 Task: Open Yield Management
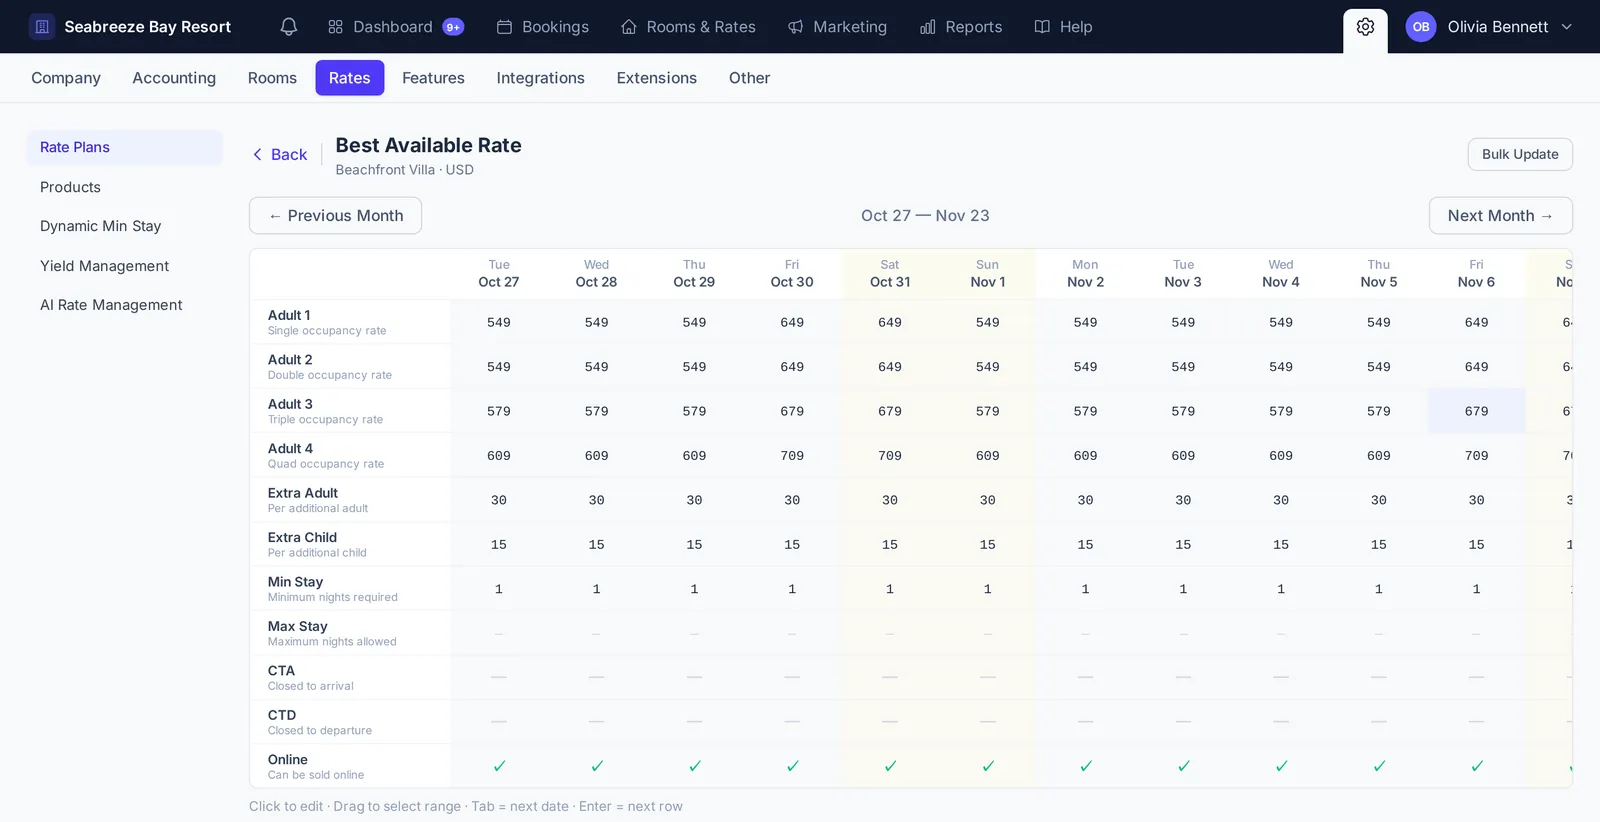pyautogui.click(x=124, y=266)
